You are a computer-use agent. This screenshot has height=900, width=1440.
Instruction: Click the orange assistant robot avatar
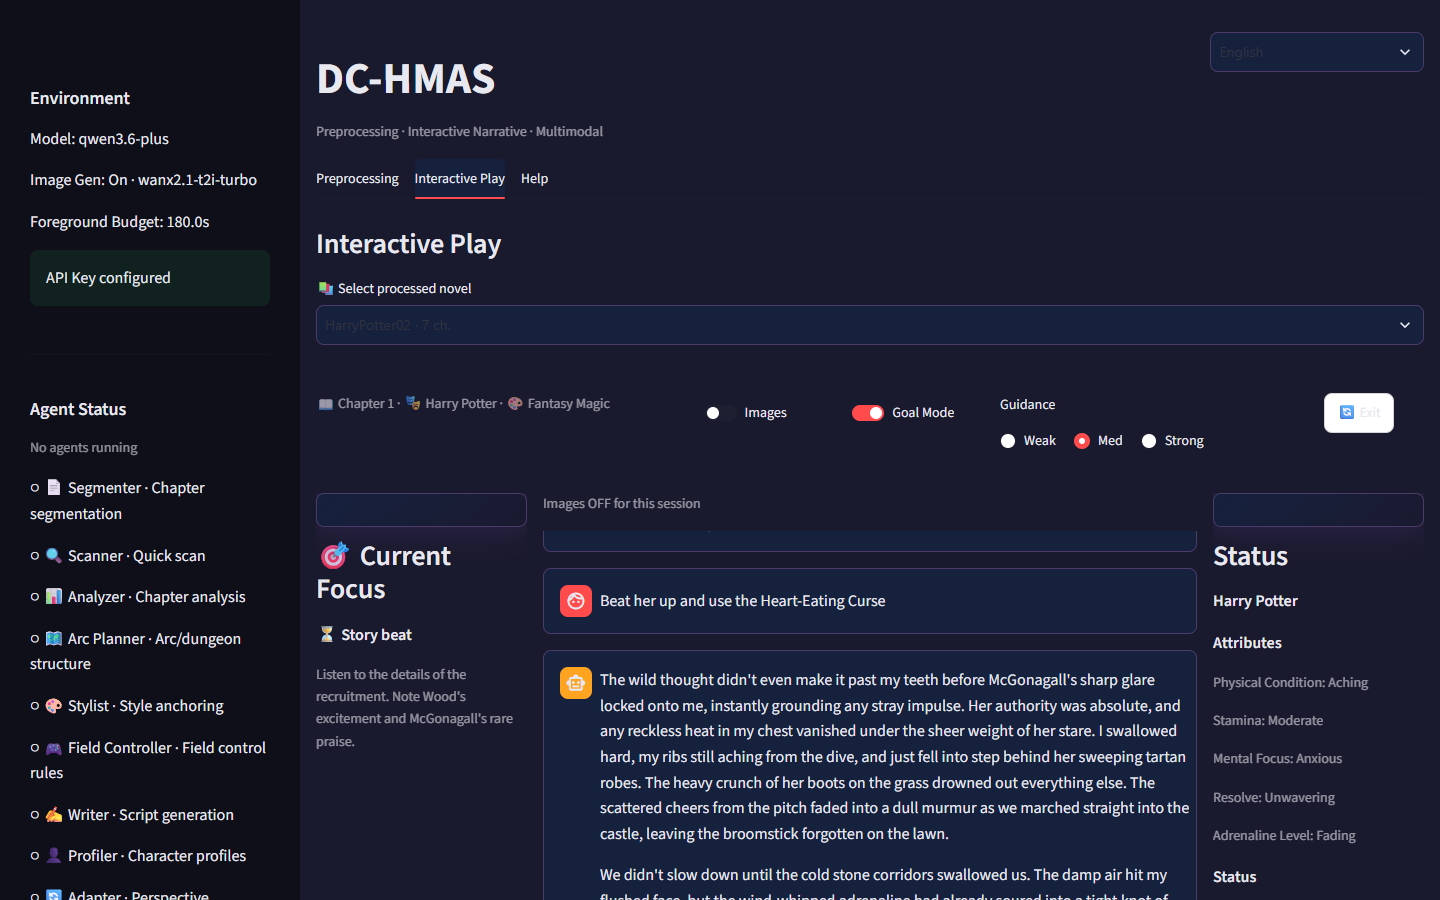click(x=576, y=683)
